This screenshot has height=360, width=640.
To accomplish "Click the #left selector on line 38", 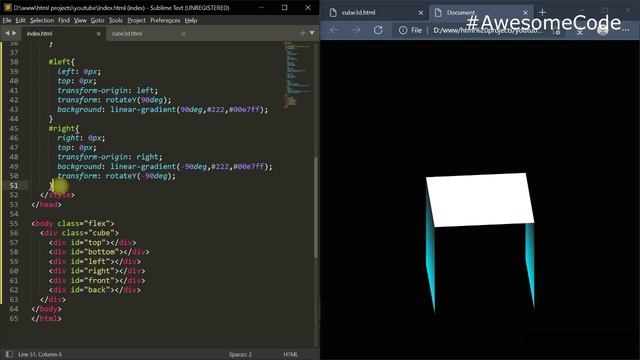I will tap(62, 62).
